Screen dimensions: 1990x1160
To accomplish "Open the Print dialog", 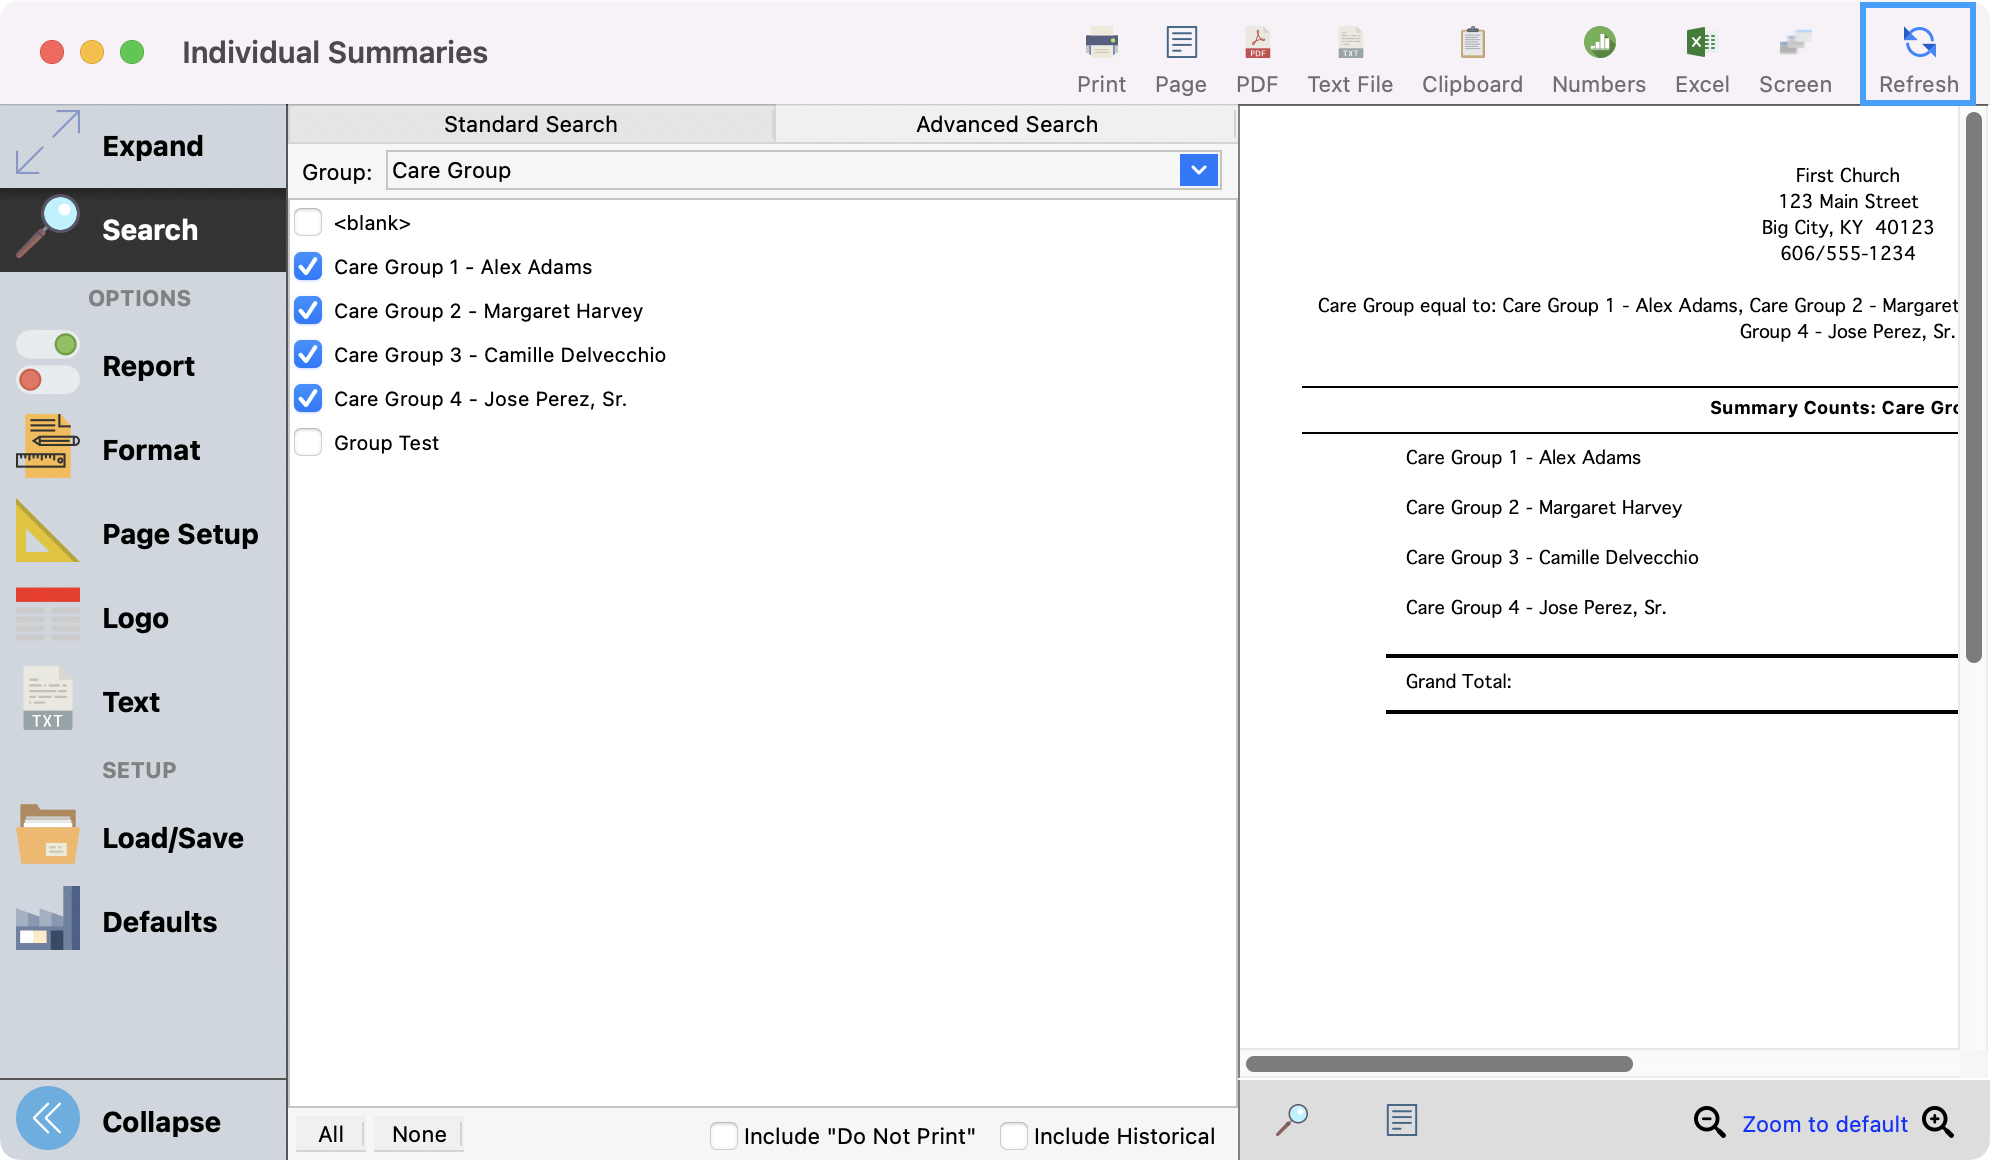I will click(x=1101, y=55).
